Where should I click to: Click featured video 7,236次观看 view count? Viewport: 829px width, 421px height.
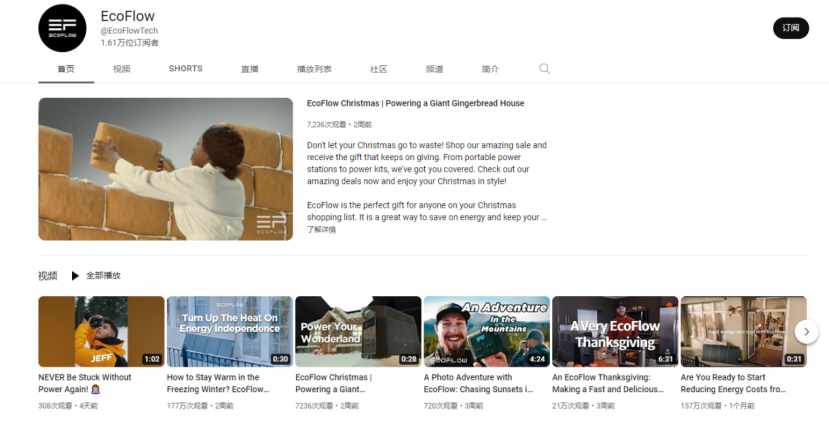326,124
